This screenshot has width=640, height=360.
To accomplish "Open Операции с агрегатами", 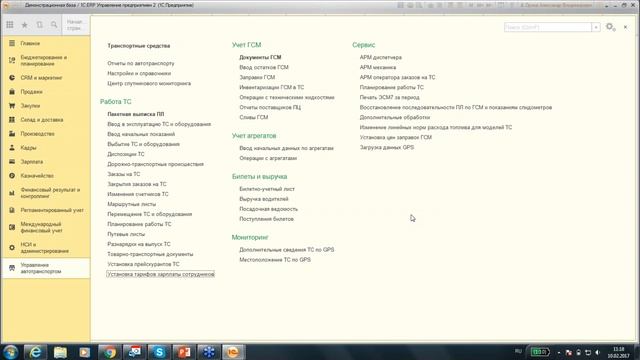I will tap(268, 158).
